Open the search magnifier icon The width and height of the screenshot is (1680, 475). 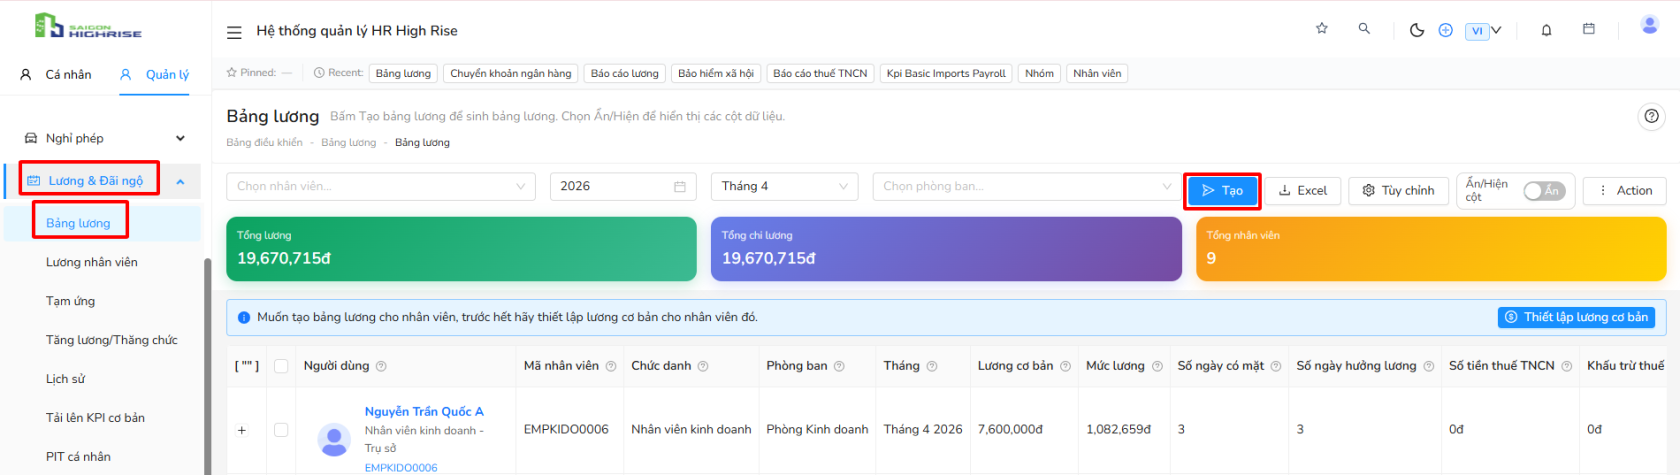tap(1364, 29)
